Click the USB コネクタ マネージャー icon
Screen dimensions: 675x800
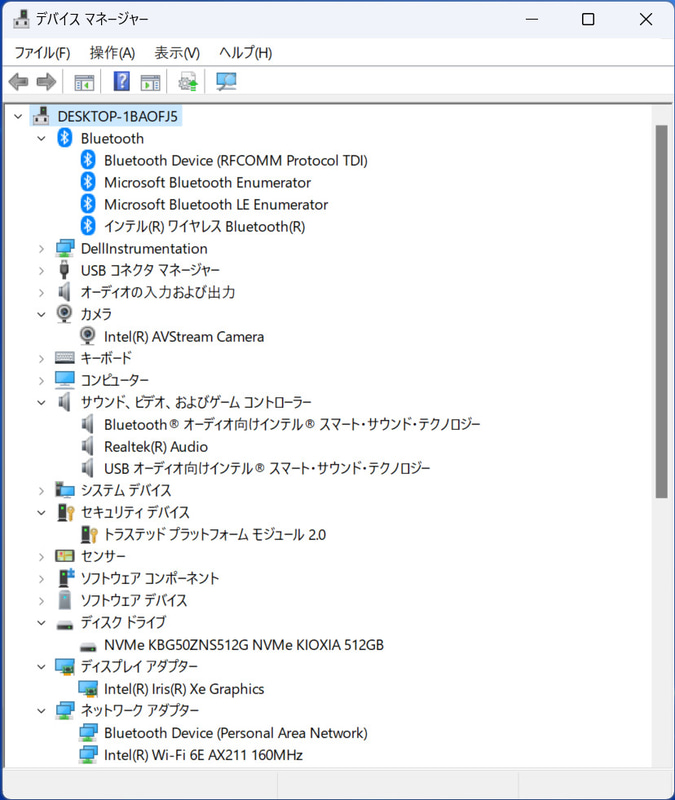click(x=64, y=270)
